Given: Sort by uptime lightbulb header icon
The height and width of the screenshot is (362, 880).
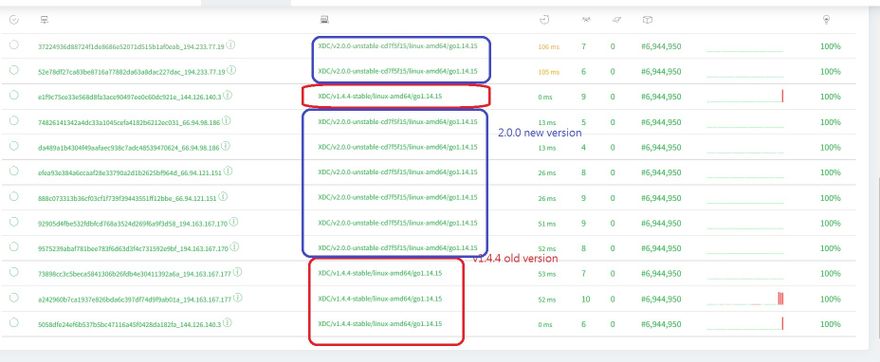Looking at the screenshot, I should 826,20.
